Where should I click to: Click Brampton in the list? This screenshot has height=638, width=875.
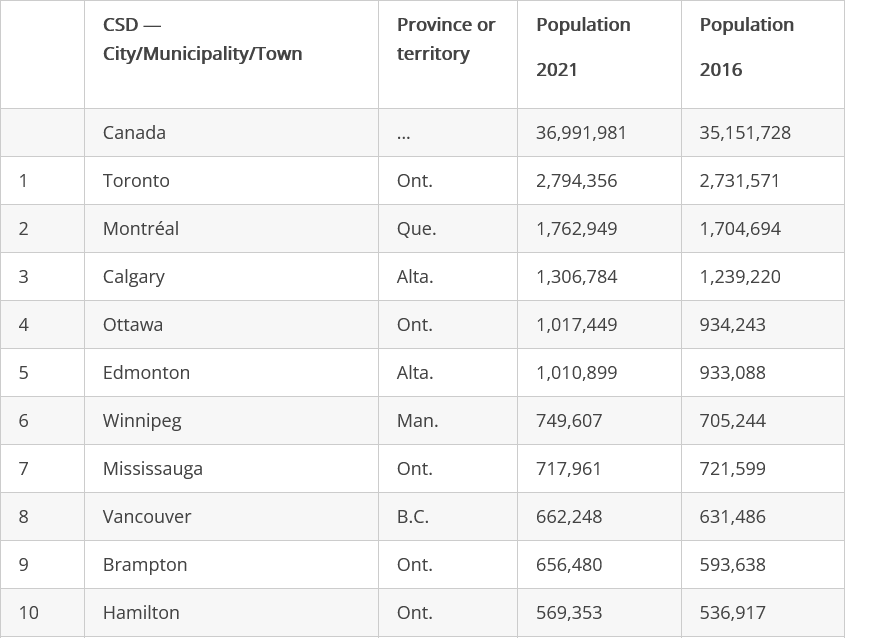click(145, 565)
